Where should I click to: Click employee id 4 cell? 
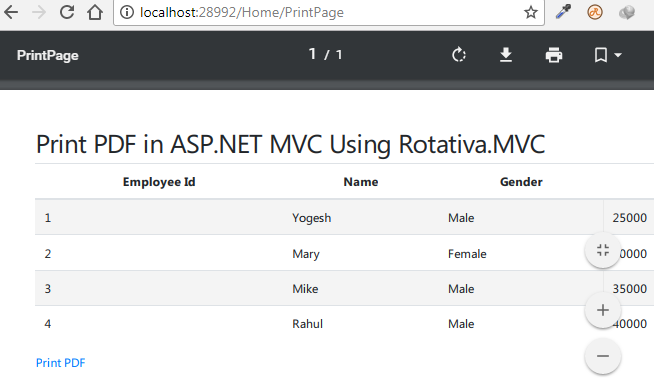tap(48, 324)
